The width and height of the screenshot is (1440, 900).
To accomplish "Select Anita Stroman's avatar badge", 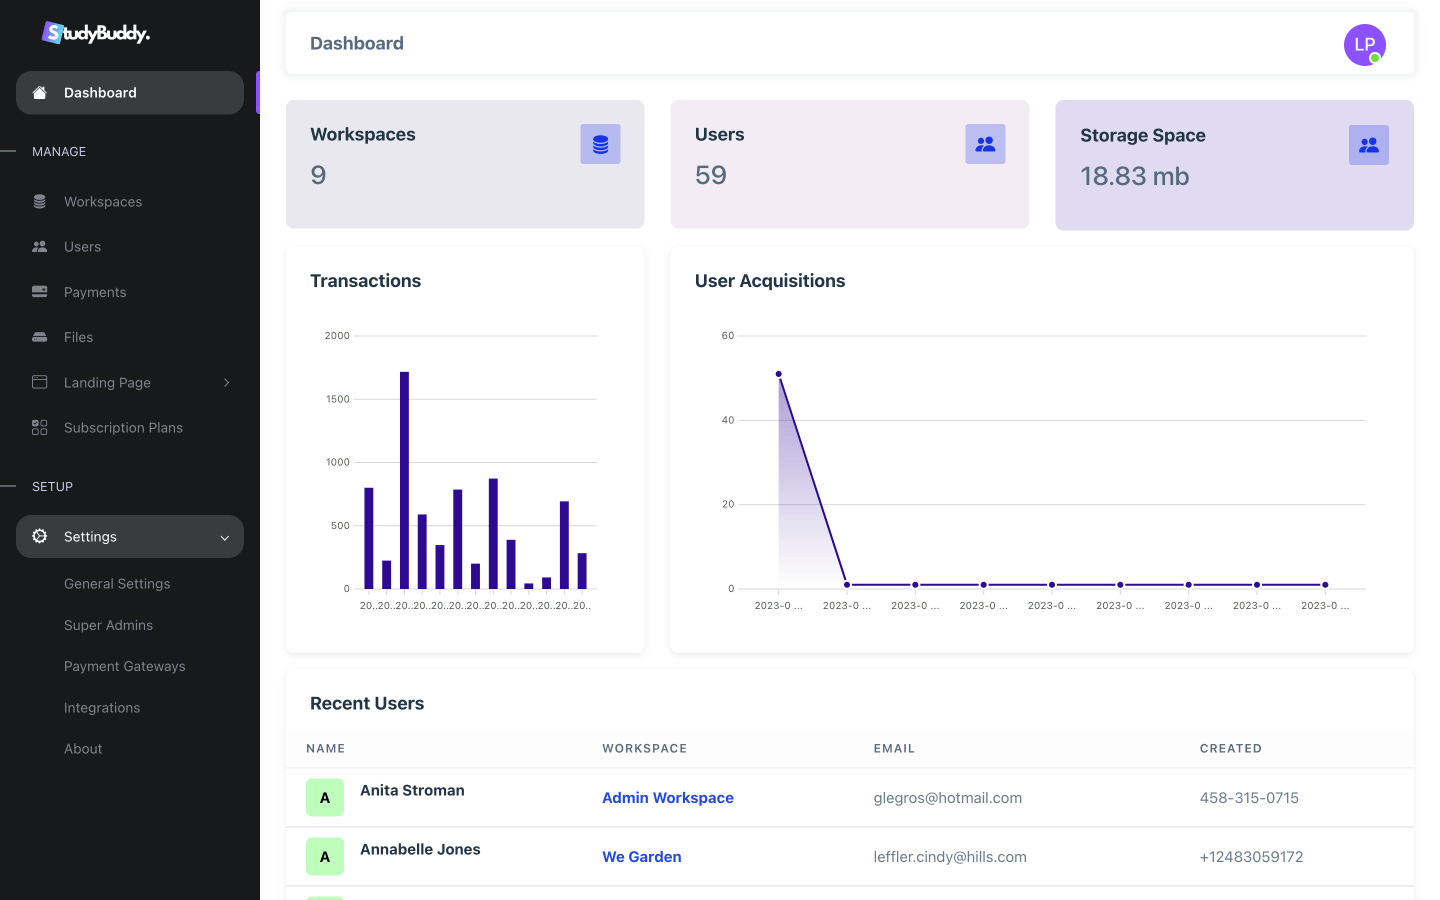I will [325, 798].
